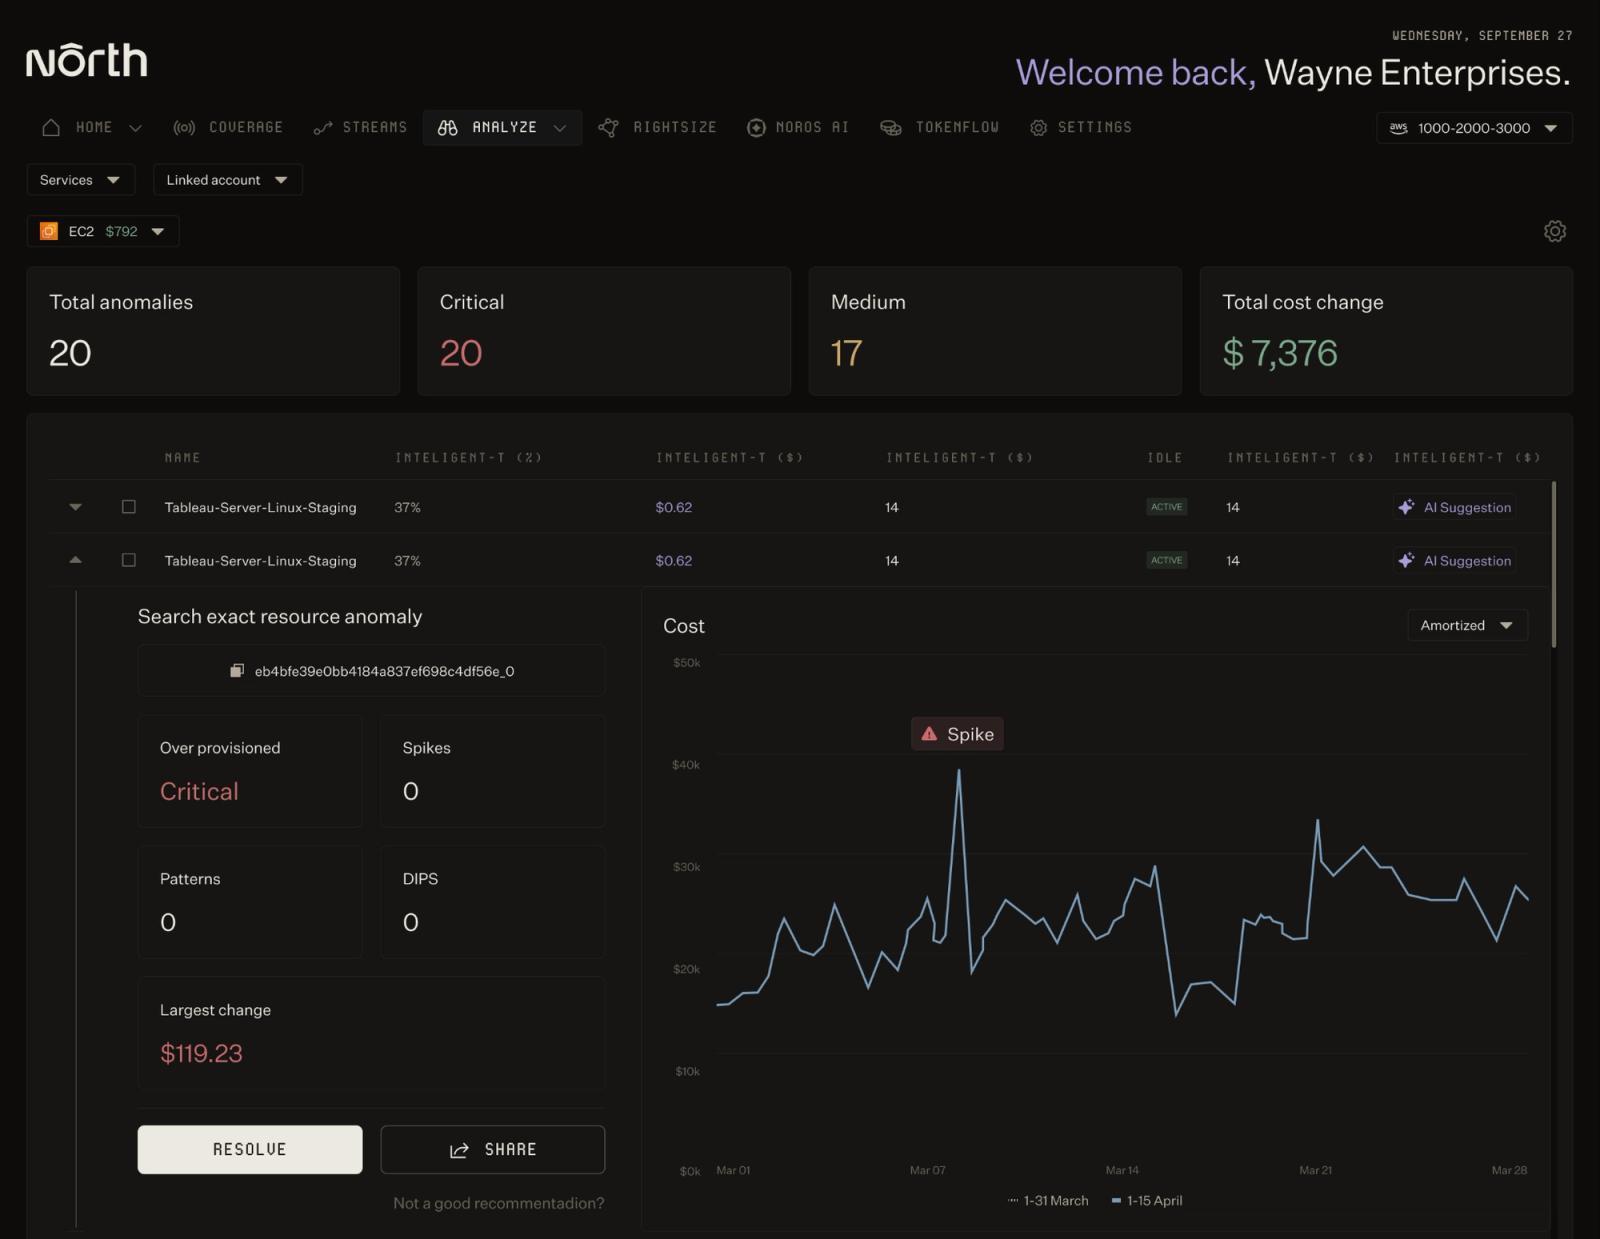Click the Share arrow icon
The image size is (1600, 1239).
pyautogui.click(x=459, y=1150)
